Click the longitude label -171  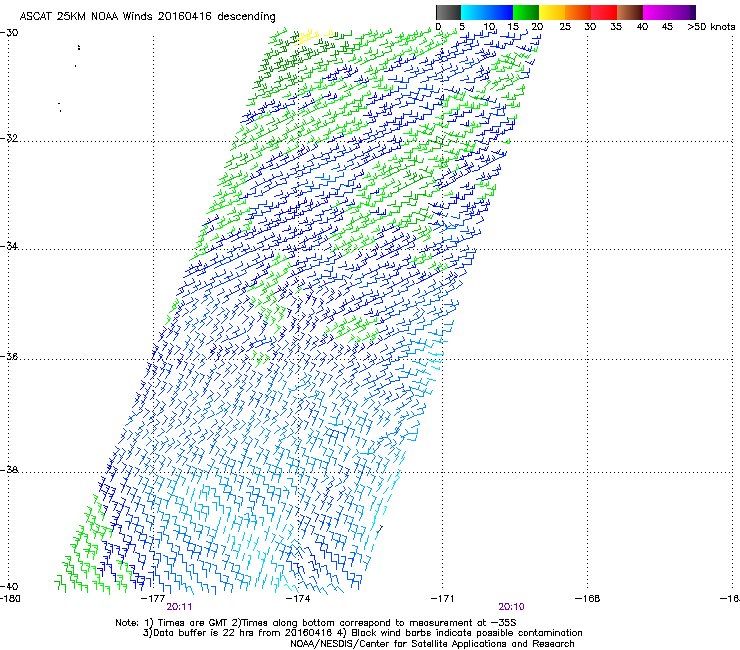point(443,599)
